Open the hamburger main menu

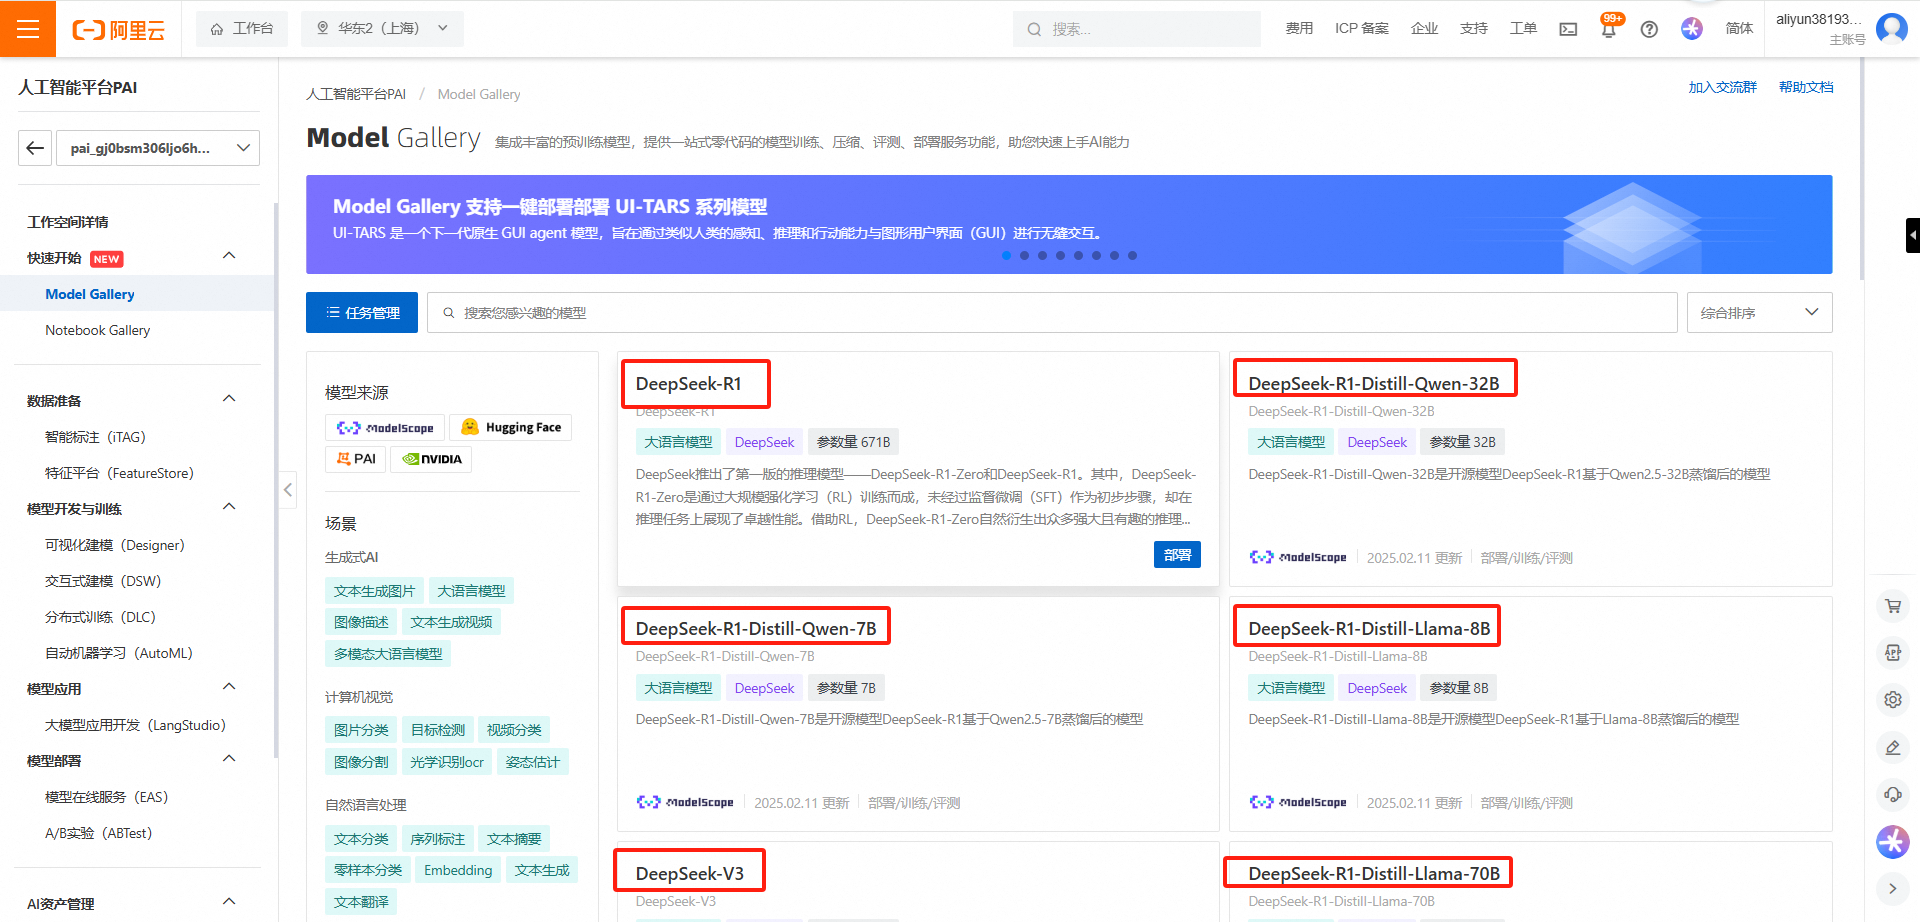coord(28,28)
